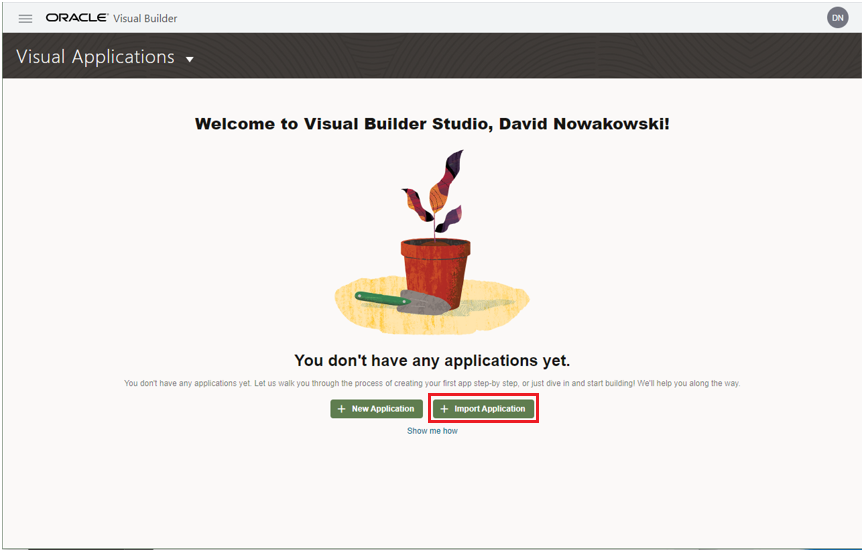Click the New Application button
This screenshot has height=550, width=867.
point(377,409)
